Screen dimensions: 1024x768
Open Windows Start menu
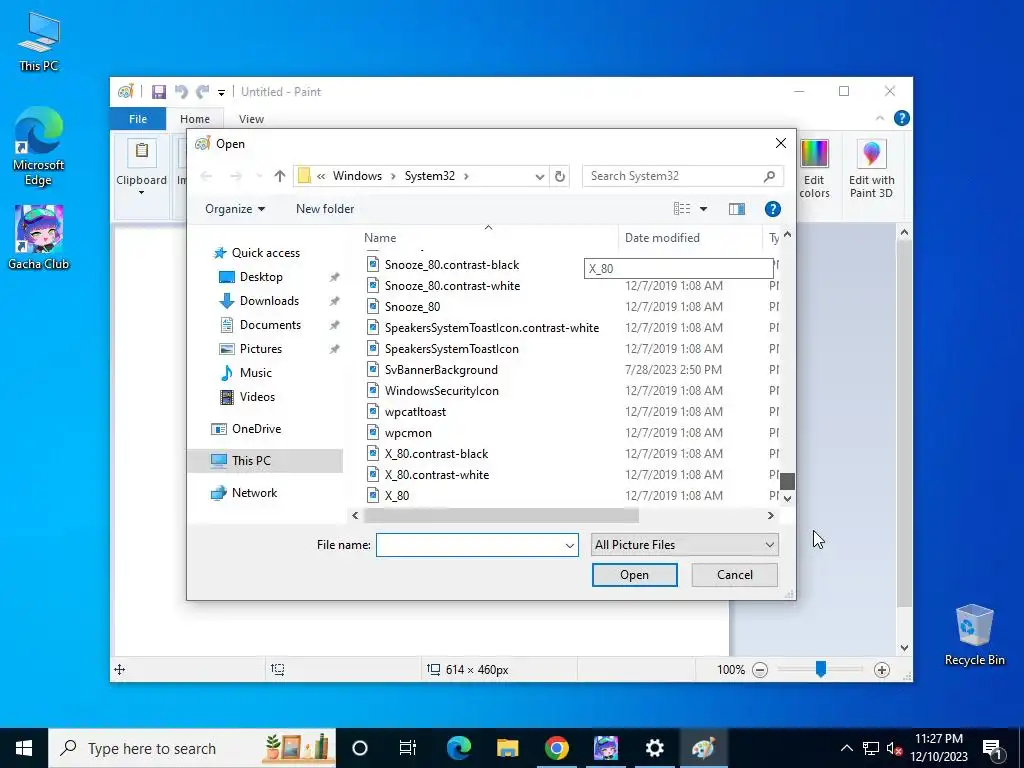(24, 748)
